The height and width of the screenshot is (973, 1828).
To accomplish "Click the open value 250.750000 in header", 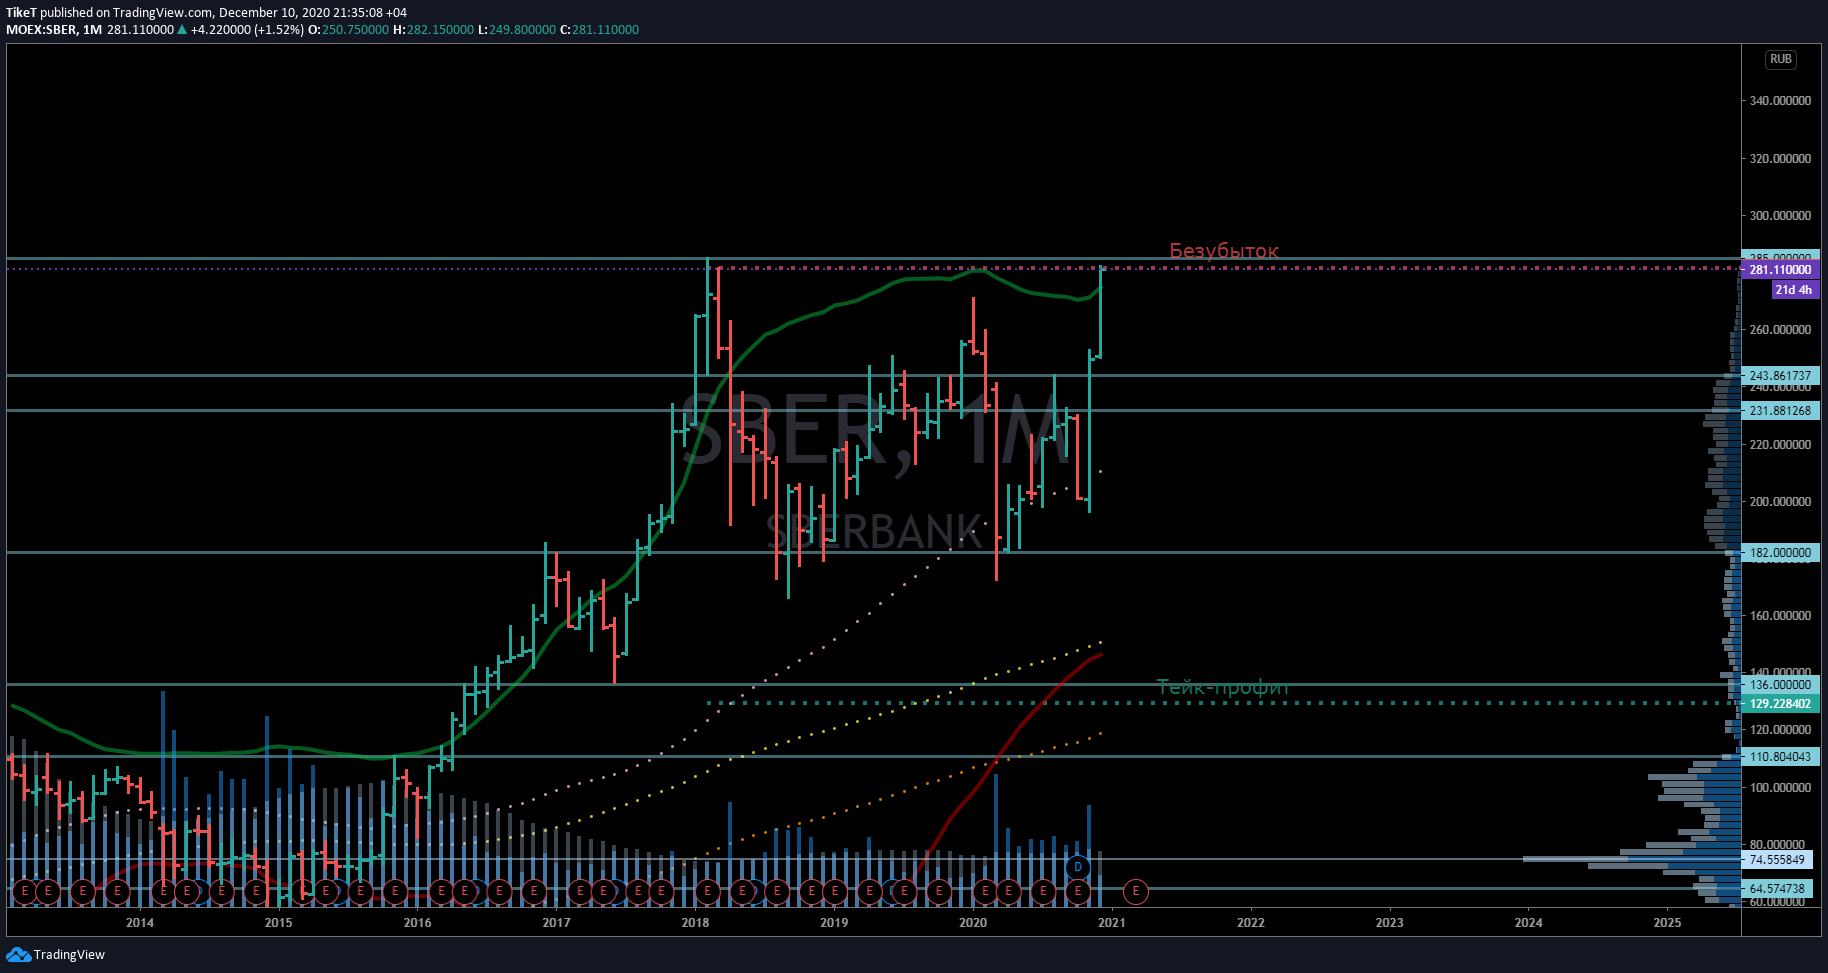I will tap(355, 30).
